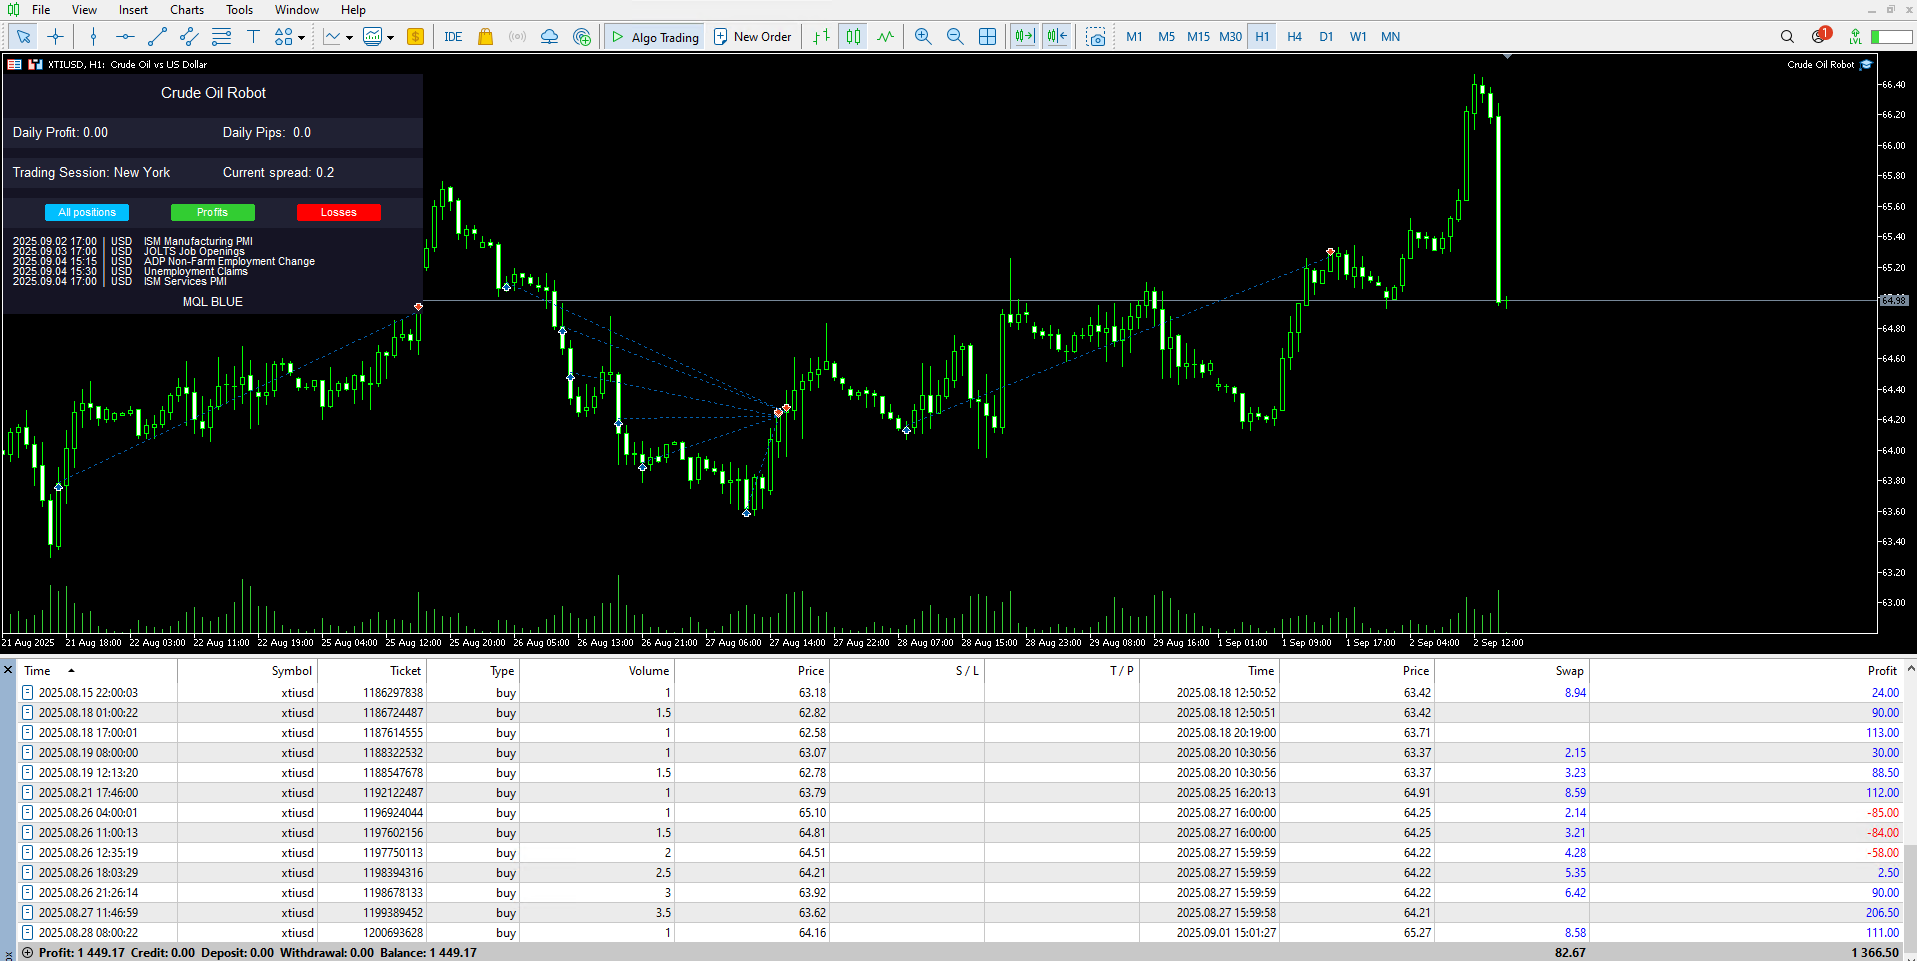Close the history Toolbox panel

(x=8, y=670)
